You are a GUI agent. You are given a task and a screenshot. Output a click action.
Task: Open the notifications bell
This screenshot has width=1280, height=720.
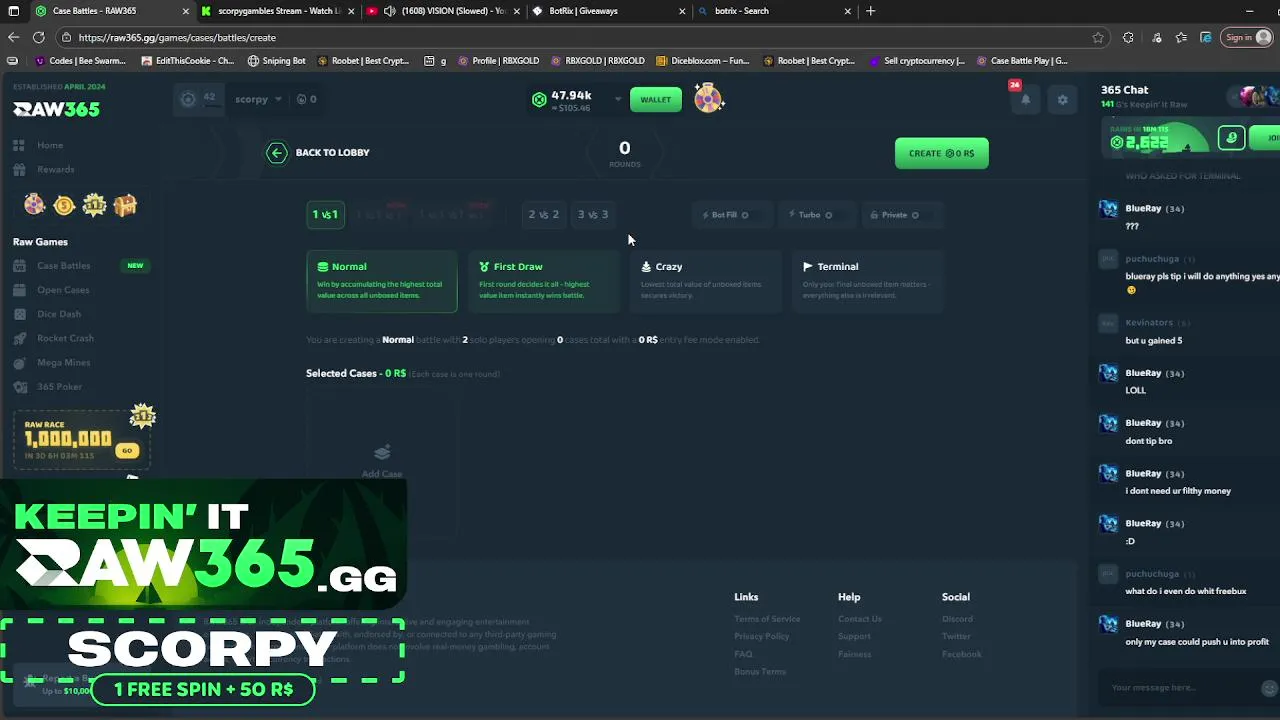[1025, 100]
